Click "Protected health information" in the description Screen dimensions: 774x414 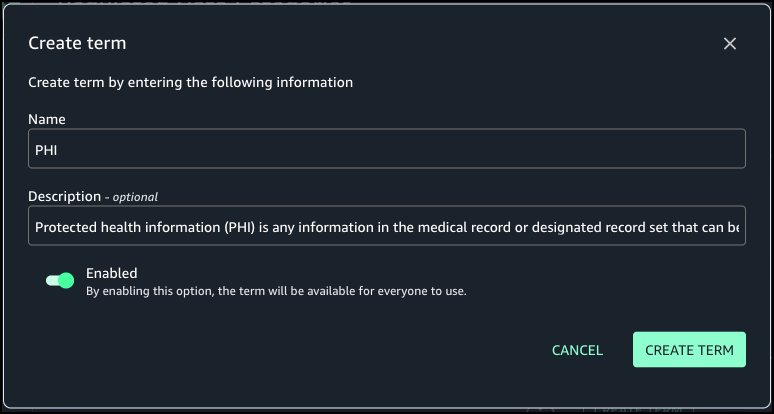(121, 227)
